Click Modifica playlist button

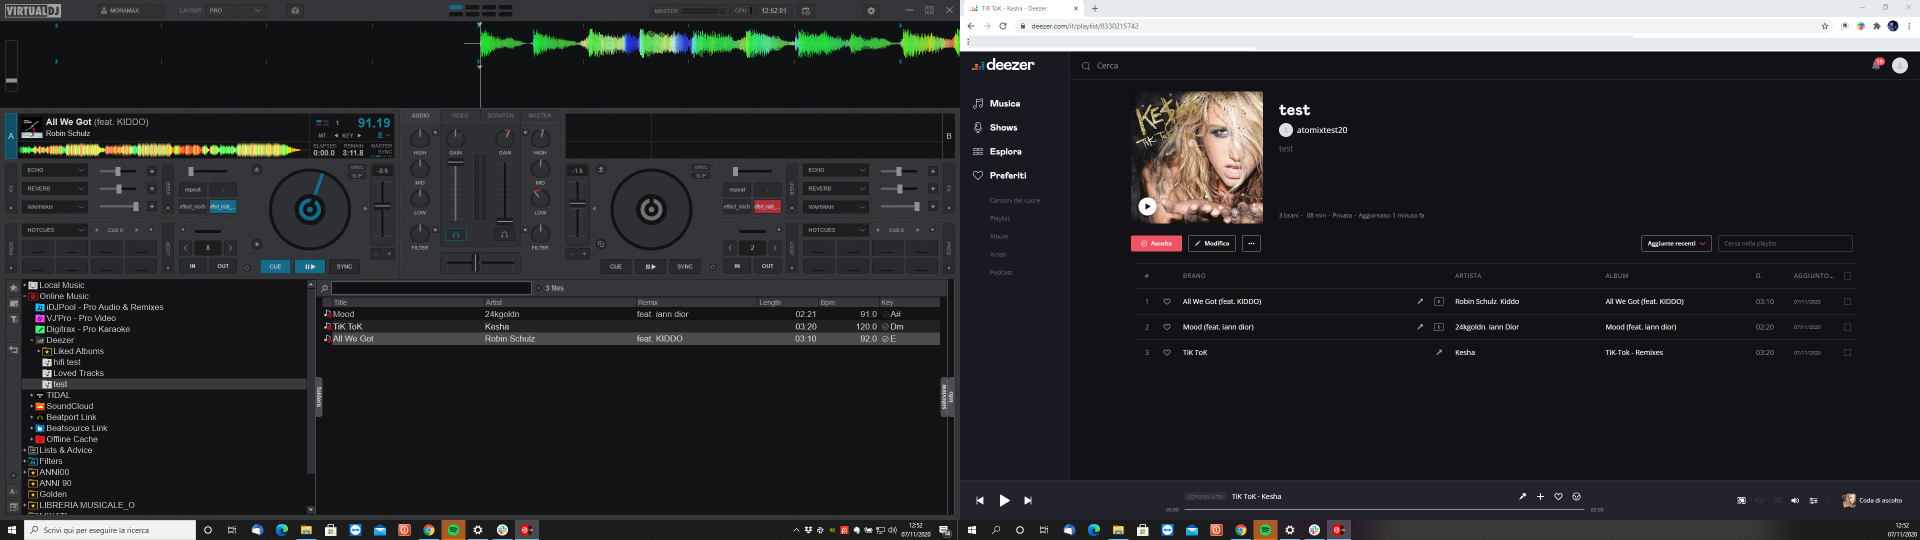(x=1212, y=243)
